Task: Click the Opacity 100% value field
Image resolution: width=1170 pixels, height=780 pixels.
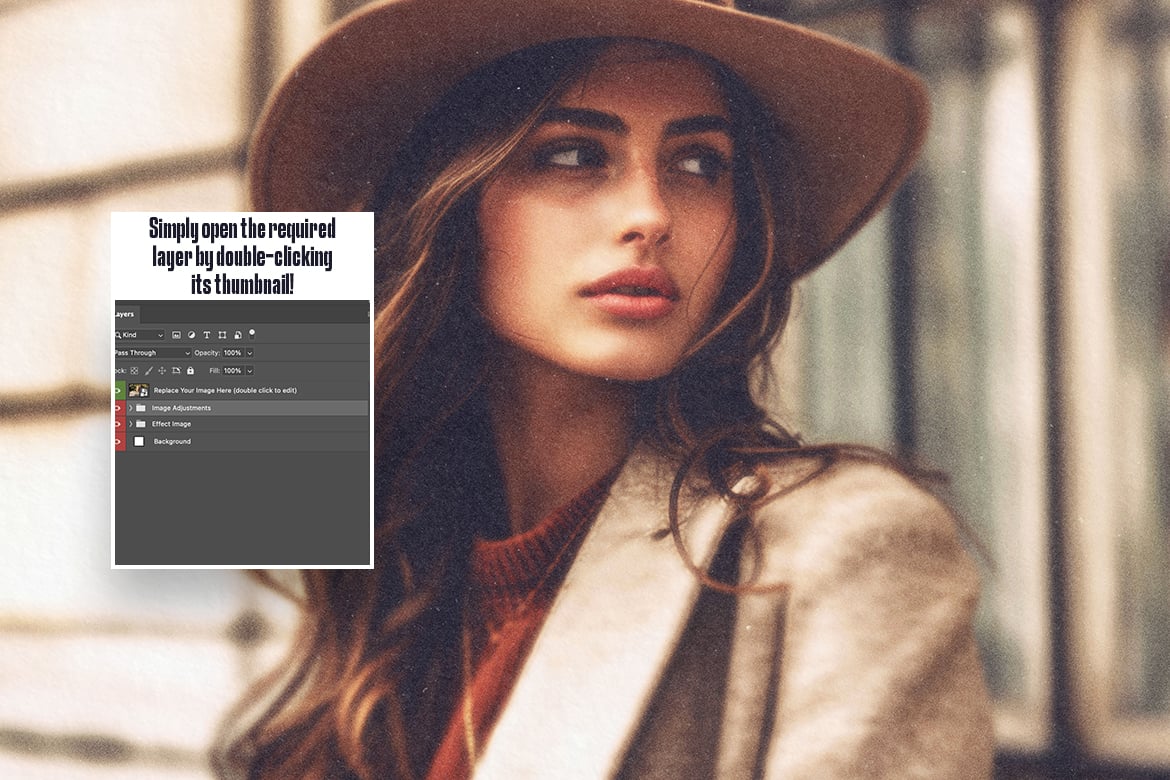Action: (233, 353)
